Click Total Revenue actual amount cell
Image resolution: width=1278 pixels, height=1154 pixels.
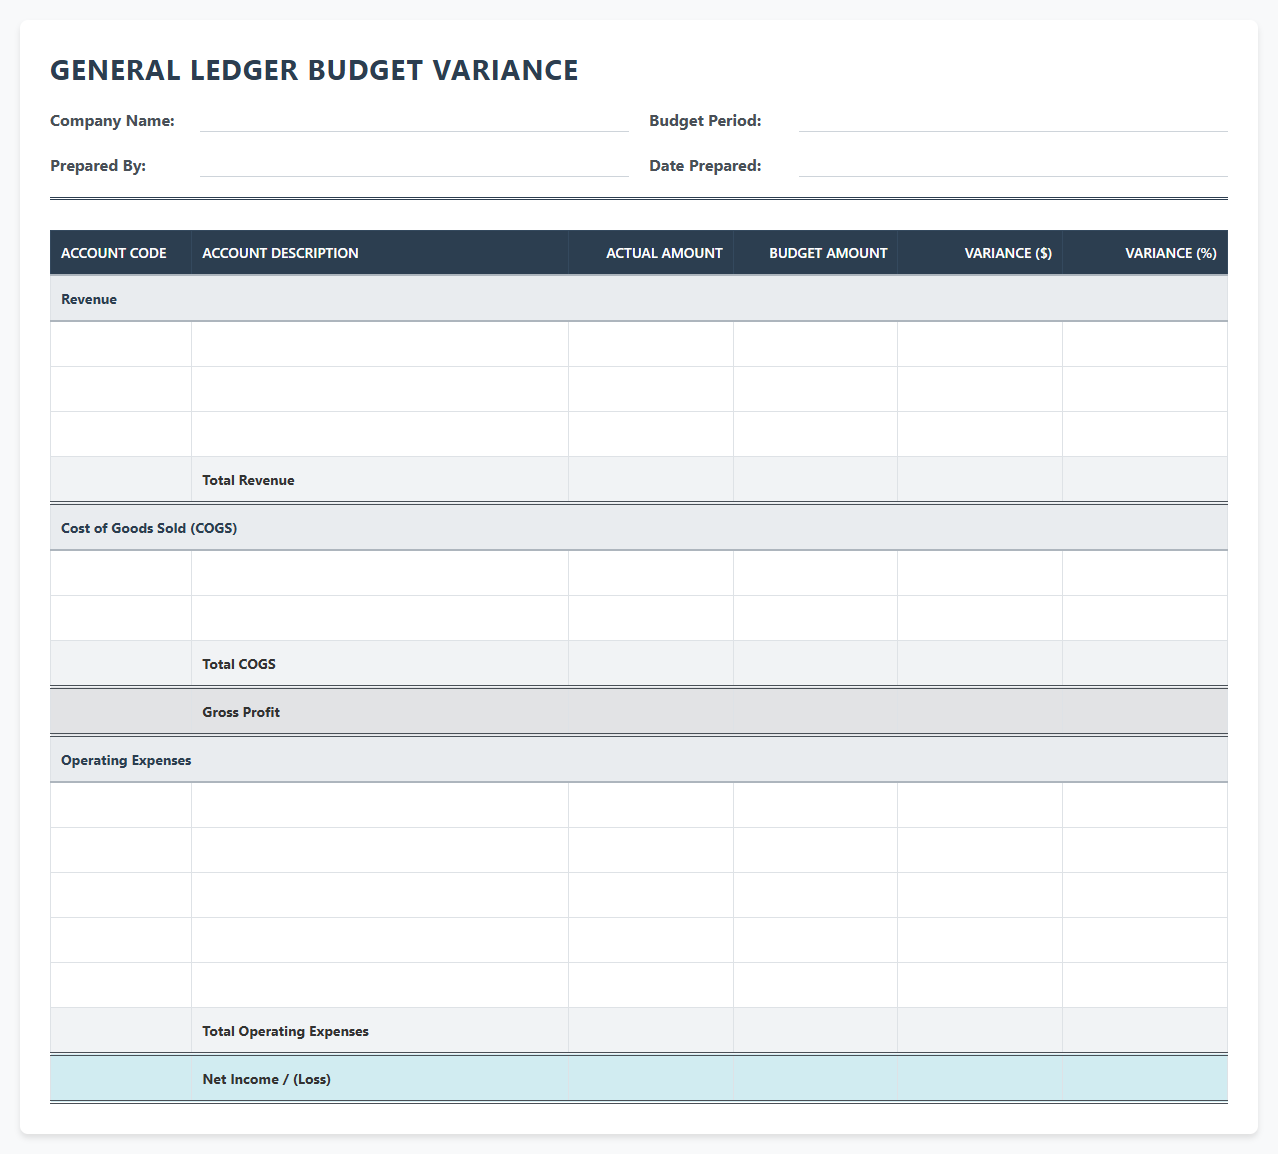[651, 480]
